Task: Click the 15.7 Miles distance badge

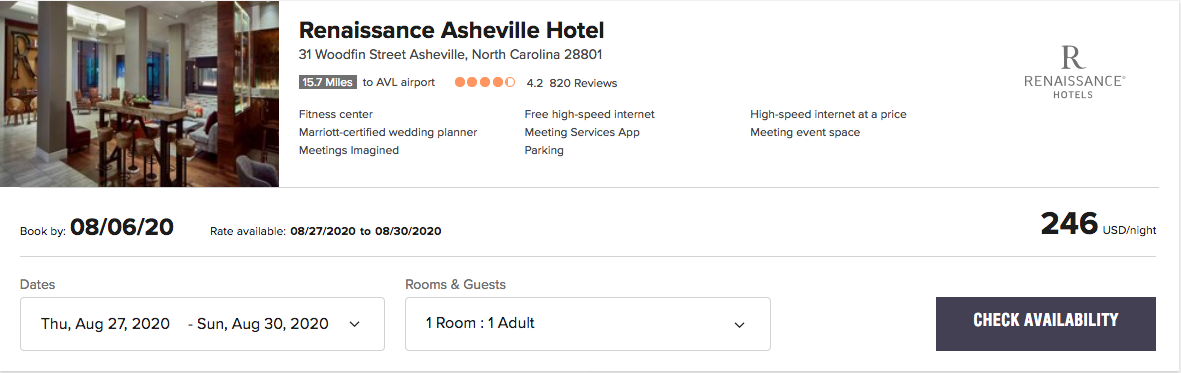Action: [328, 82]
